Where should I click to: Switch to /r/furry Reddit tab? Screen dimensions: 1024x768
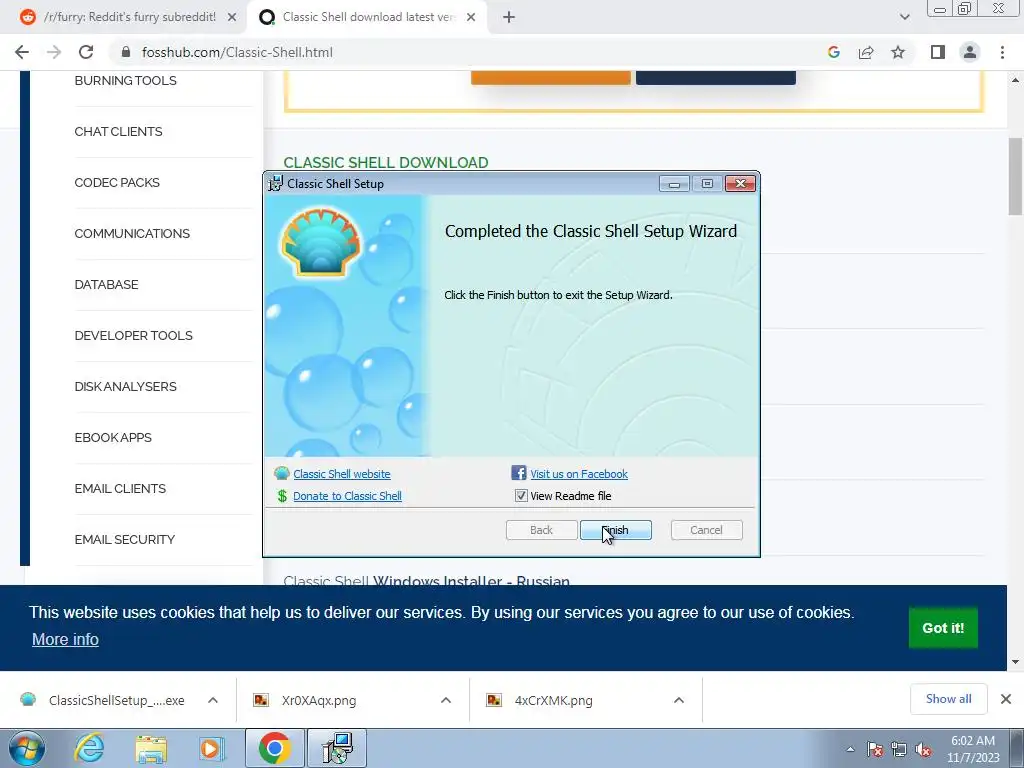pyautogui.click(x=129, y=17)
